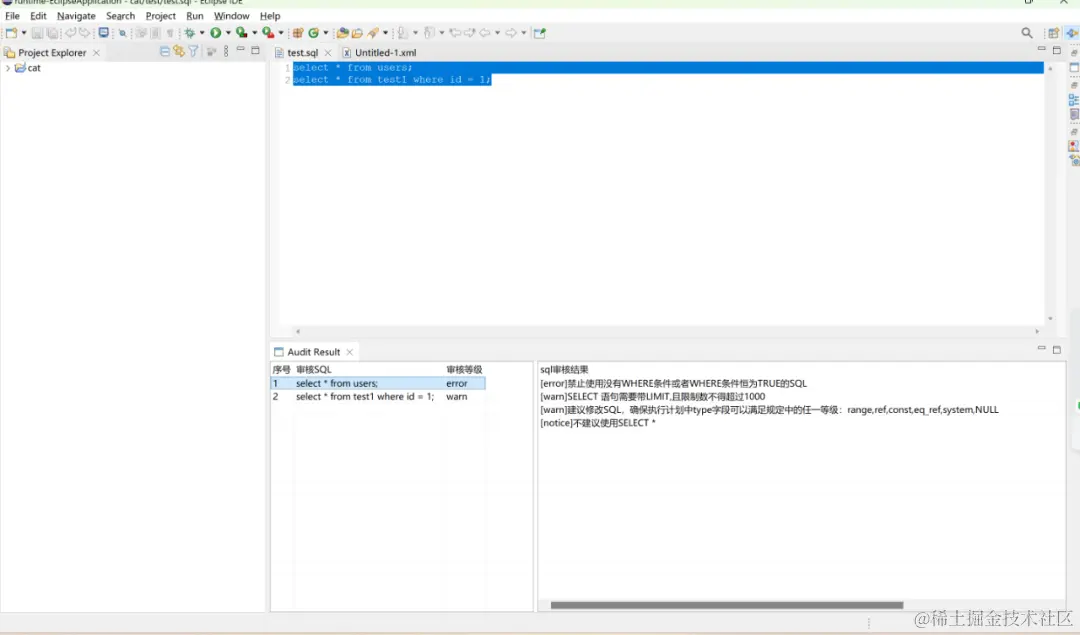Maximize the Audit Result panel
Screen dimensions: 1080x635
coord(1057,350)
